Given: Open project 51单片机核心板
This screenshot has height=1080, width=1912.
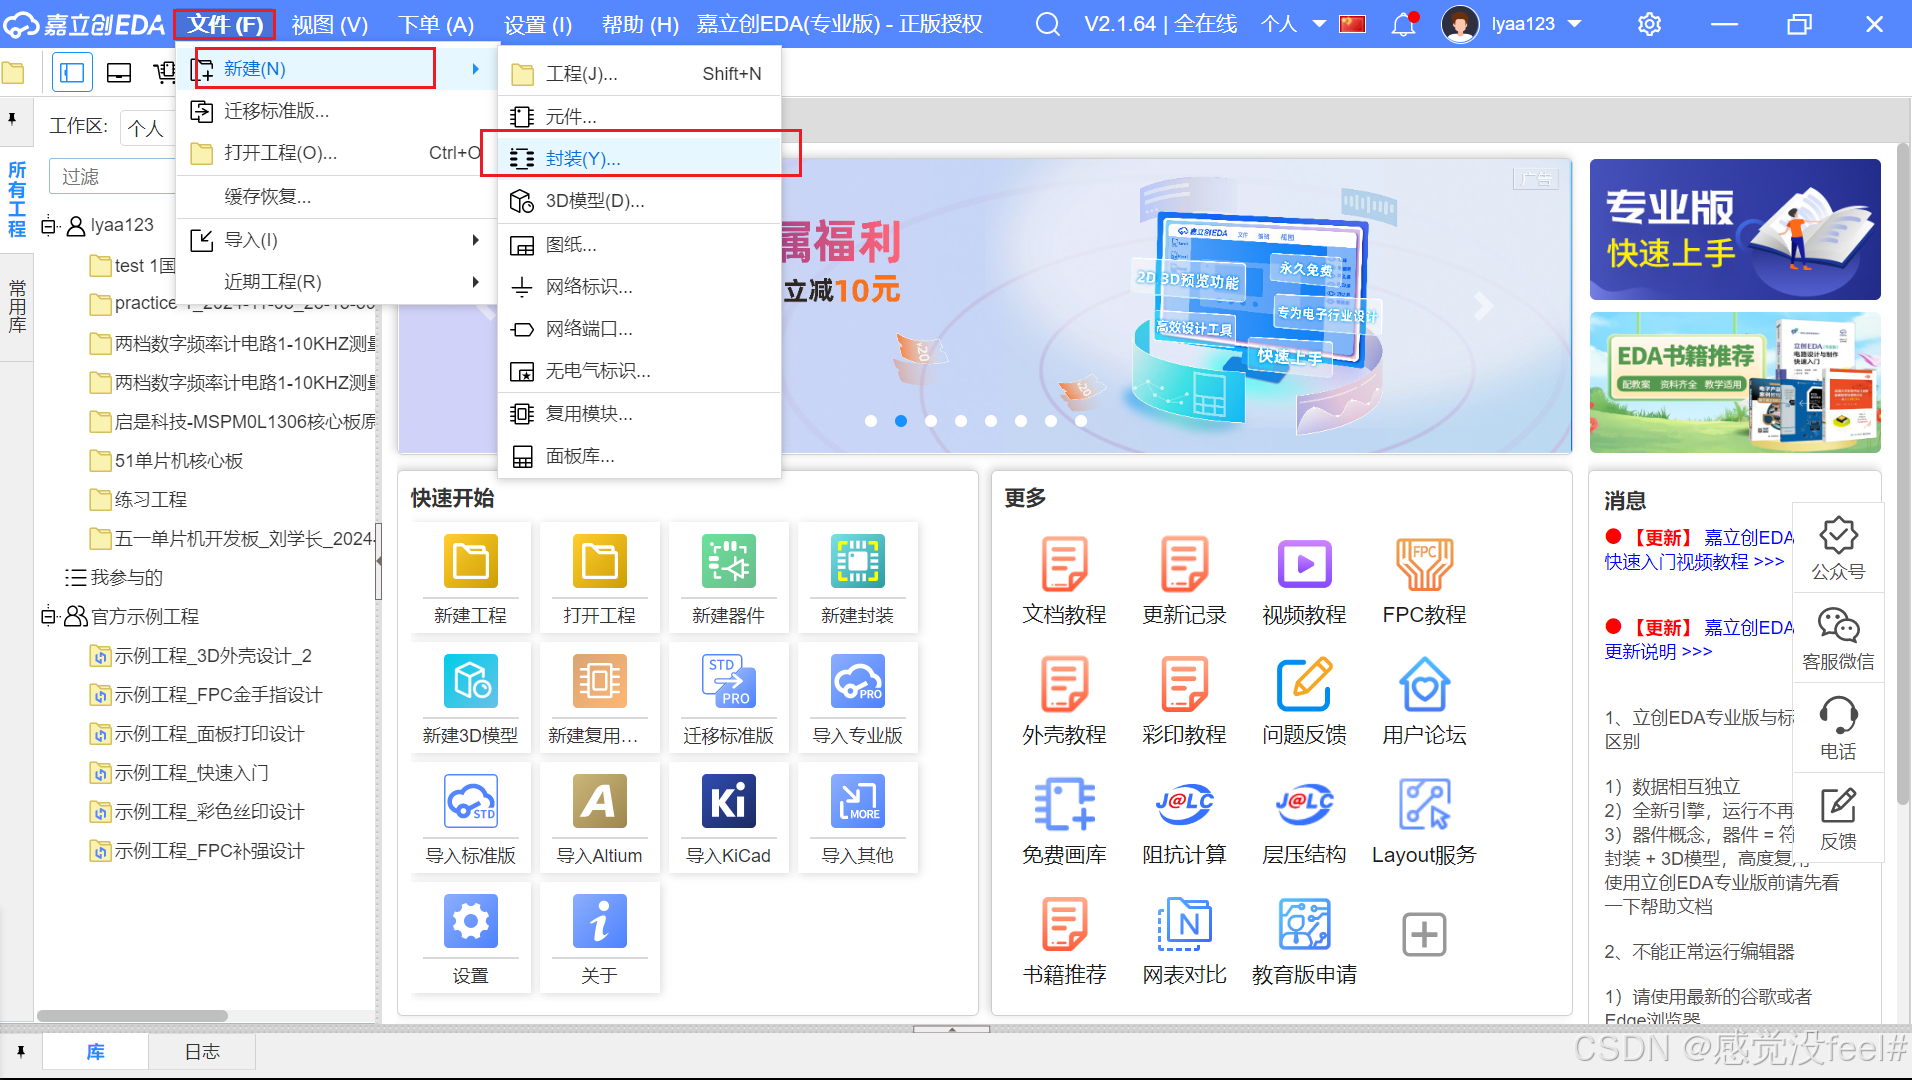Looking at the screenshot, I should pyautogui.click(x=178, y=460).
